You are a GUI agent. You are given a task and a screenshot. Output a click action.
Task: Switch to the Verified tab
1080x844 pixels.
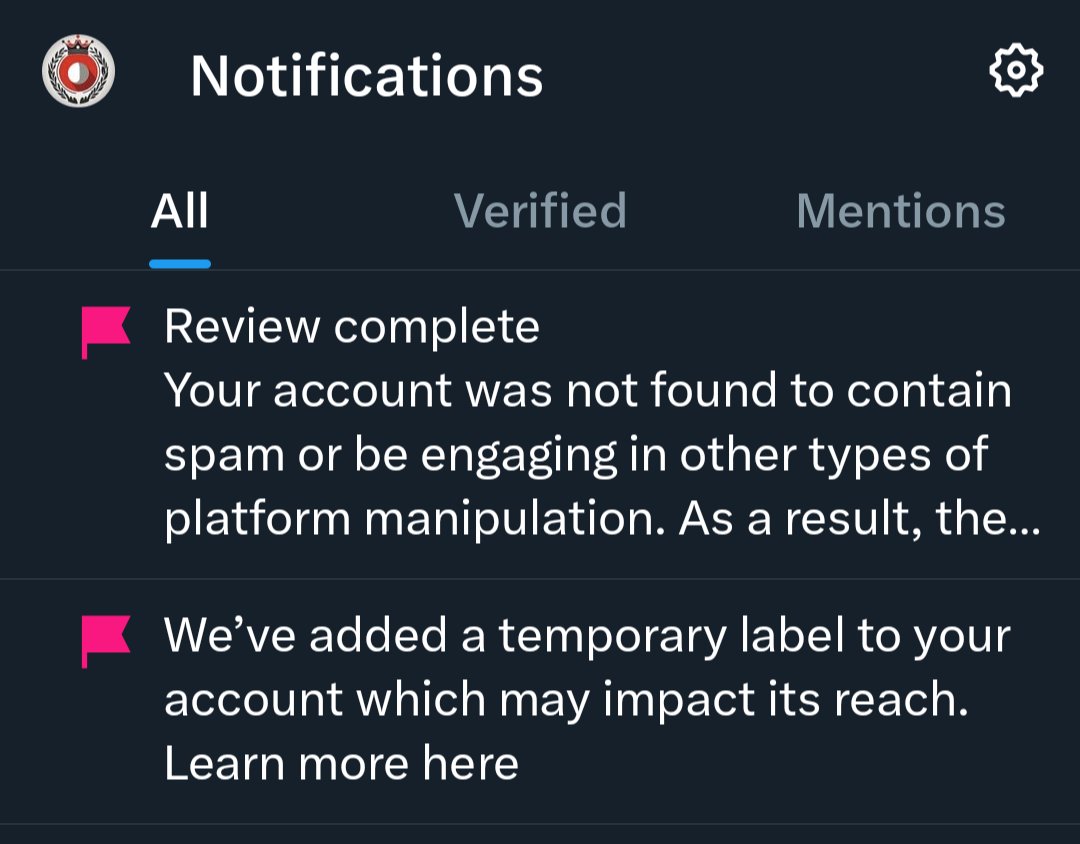(x=540, y=212)
